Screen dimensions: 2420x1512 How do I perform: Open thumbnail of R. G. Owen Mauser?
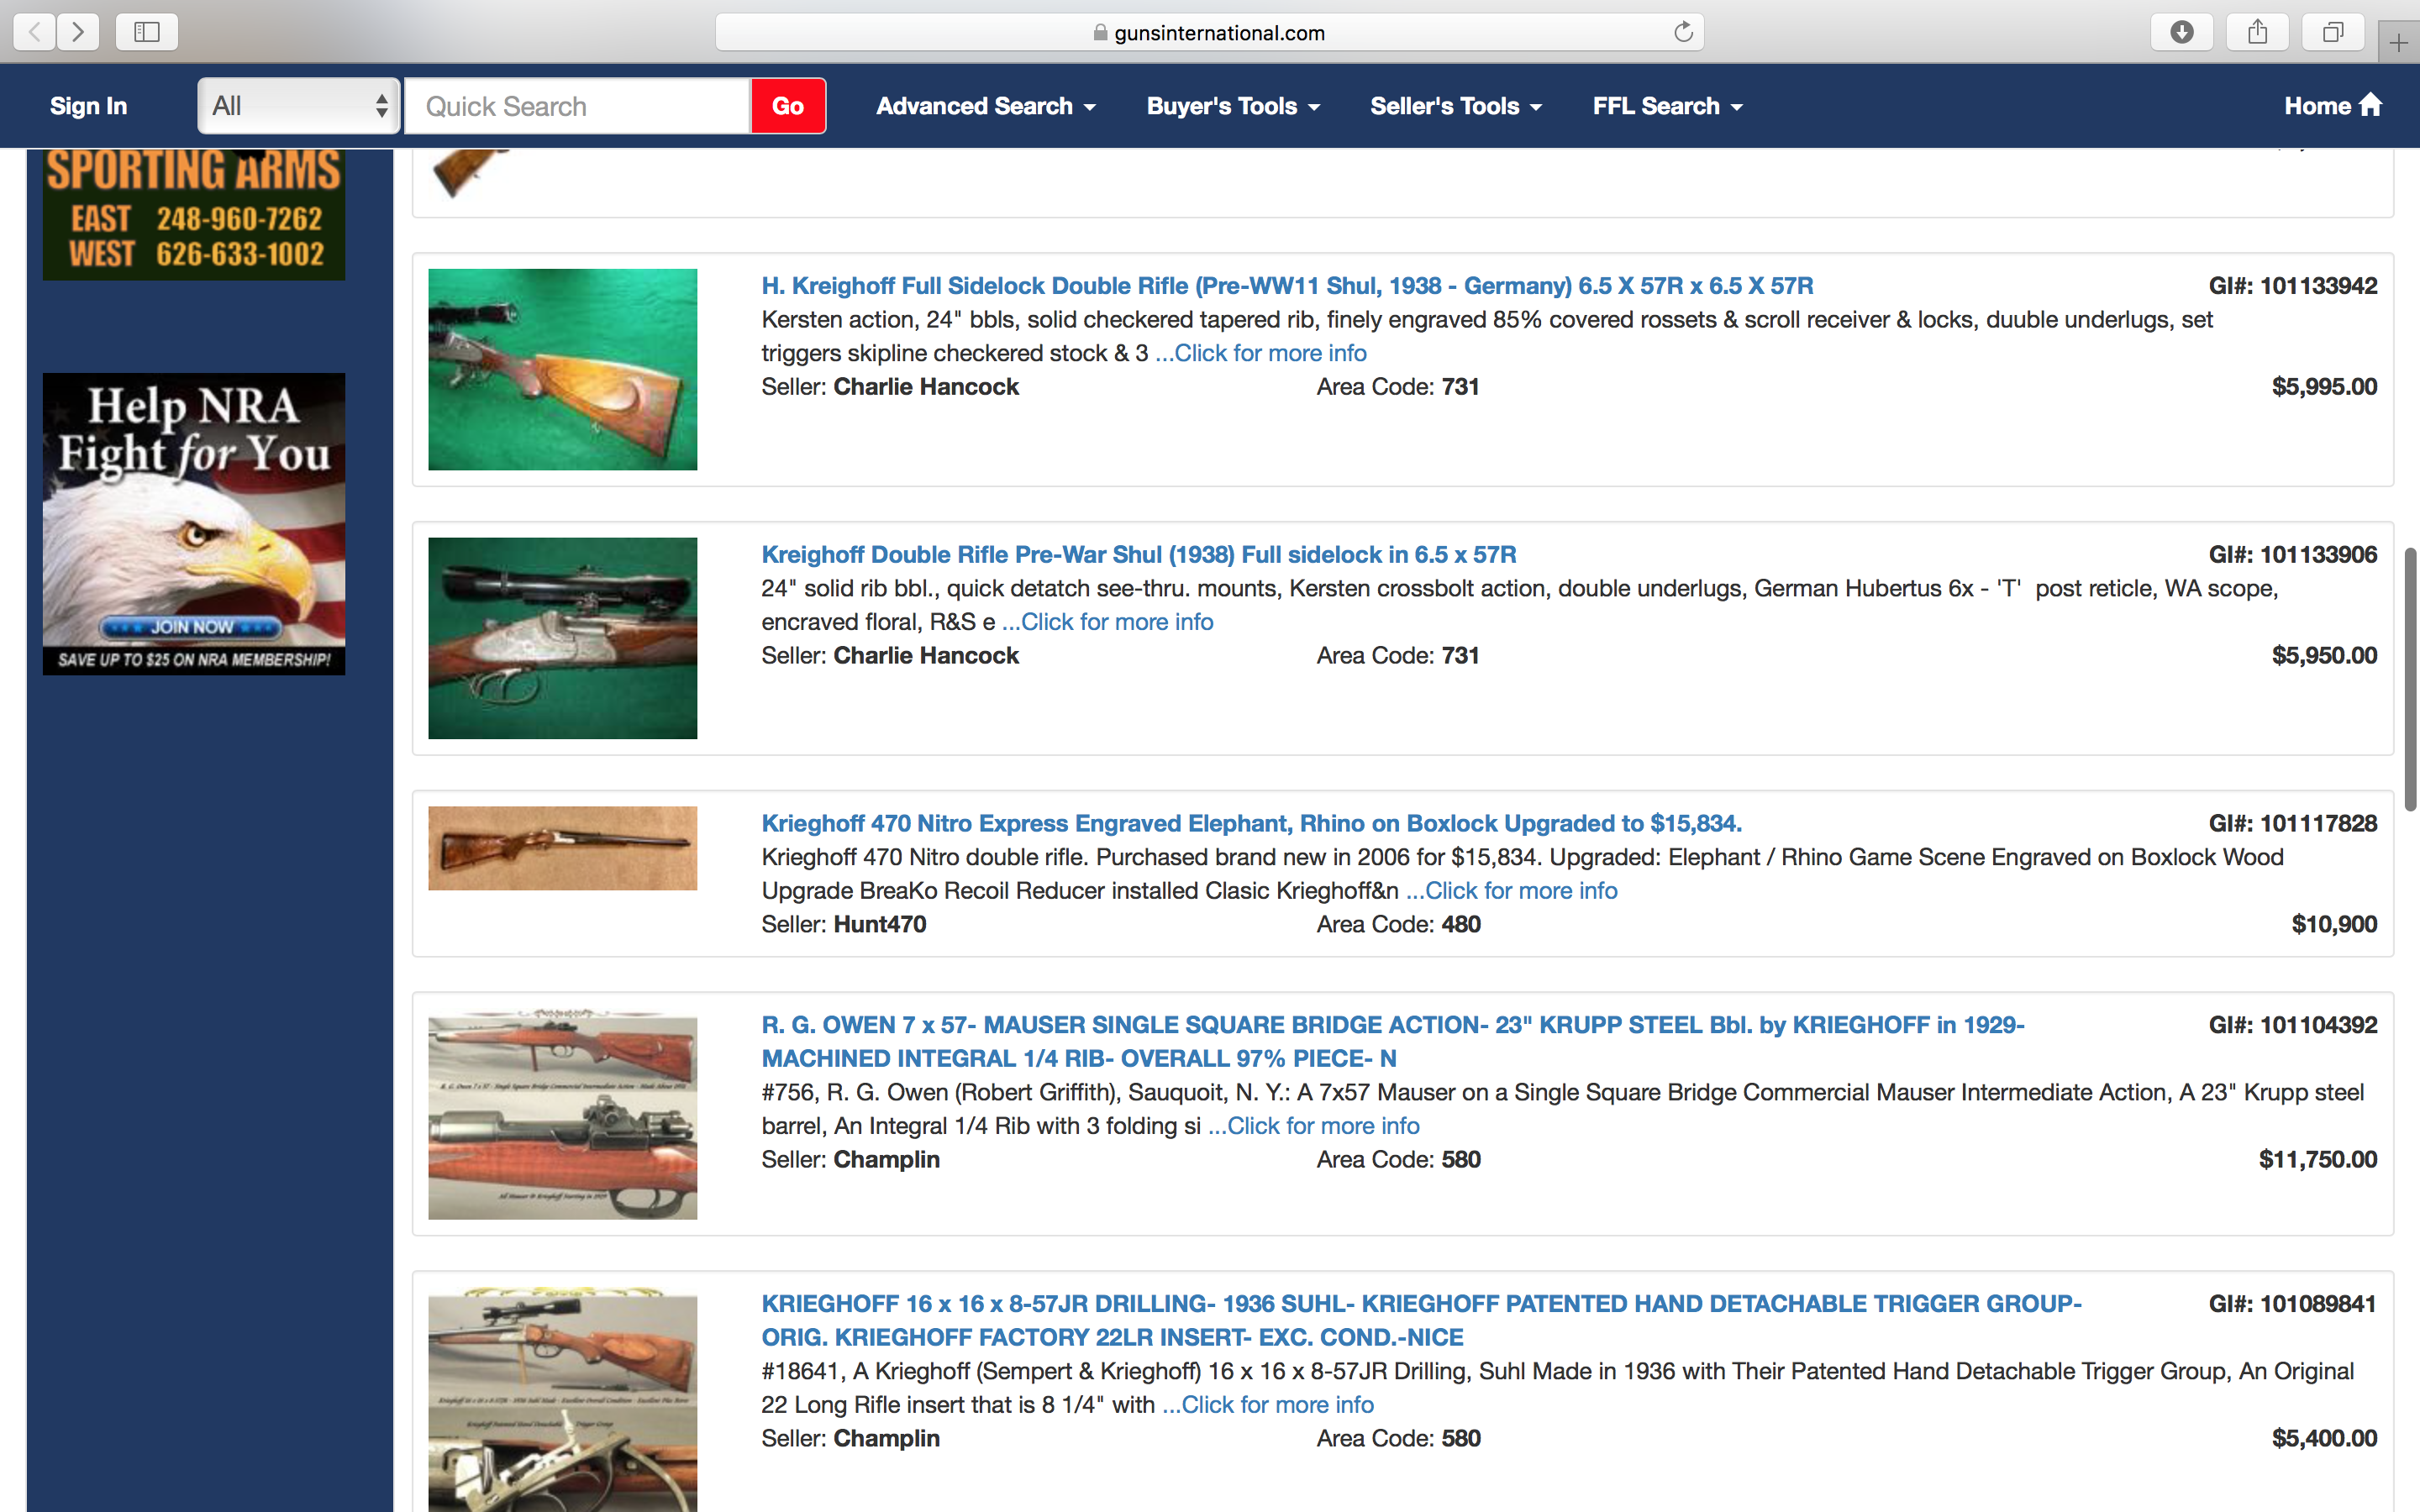pos(563,1114)
